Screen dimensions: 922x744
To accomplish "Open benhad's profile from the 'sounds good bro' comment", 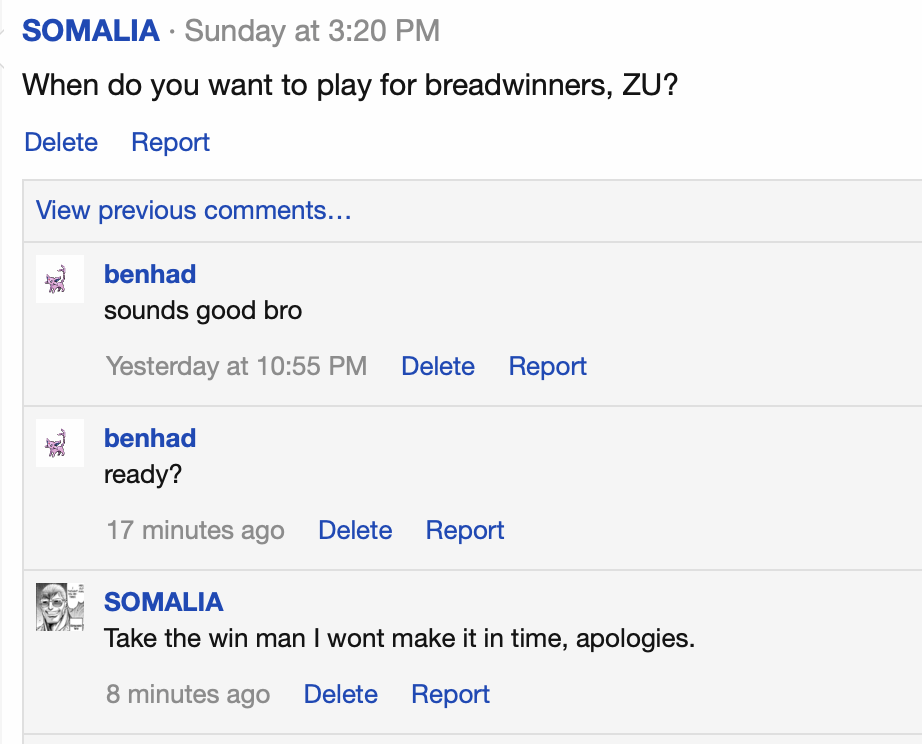I will point(149,273).
